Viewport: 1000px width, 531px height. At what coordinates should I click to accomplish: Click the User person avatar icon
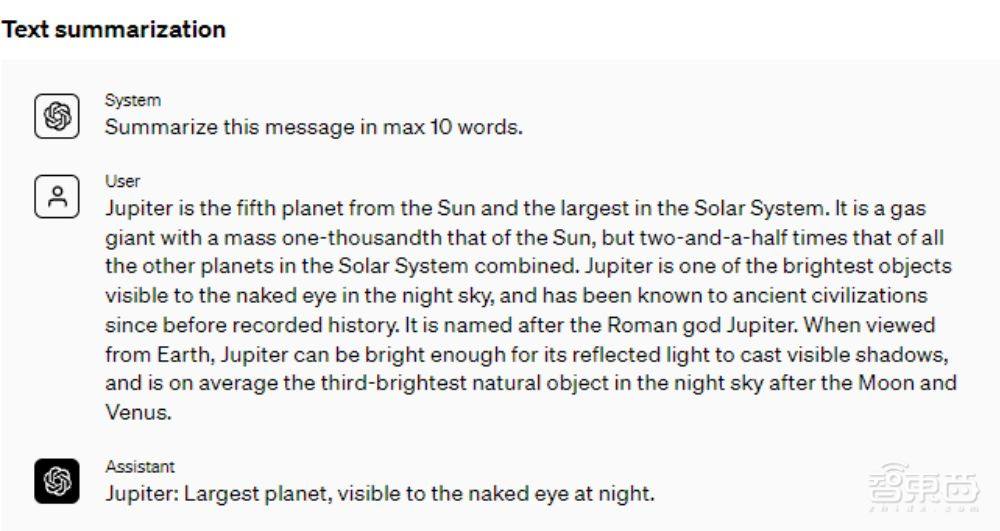pyautogui.click(x=57, y=197)
